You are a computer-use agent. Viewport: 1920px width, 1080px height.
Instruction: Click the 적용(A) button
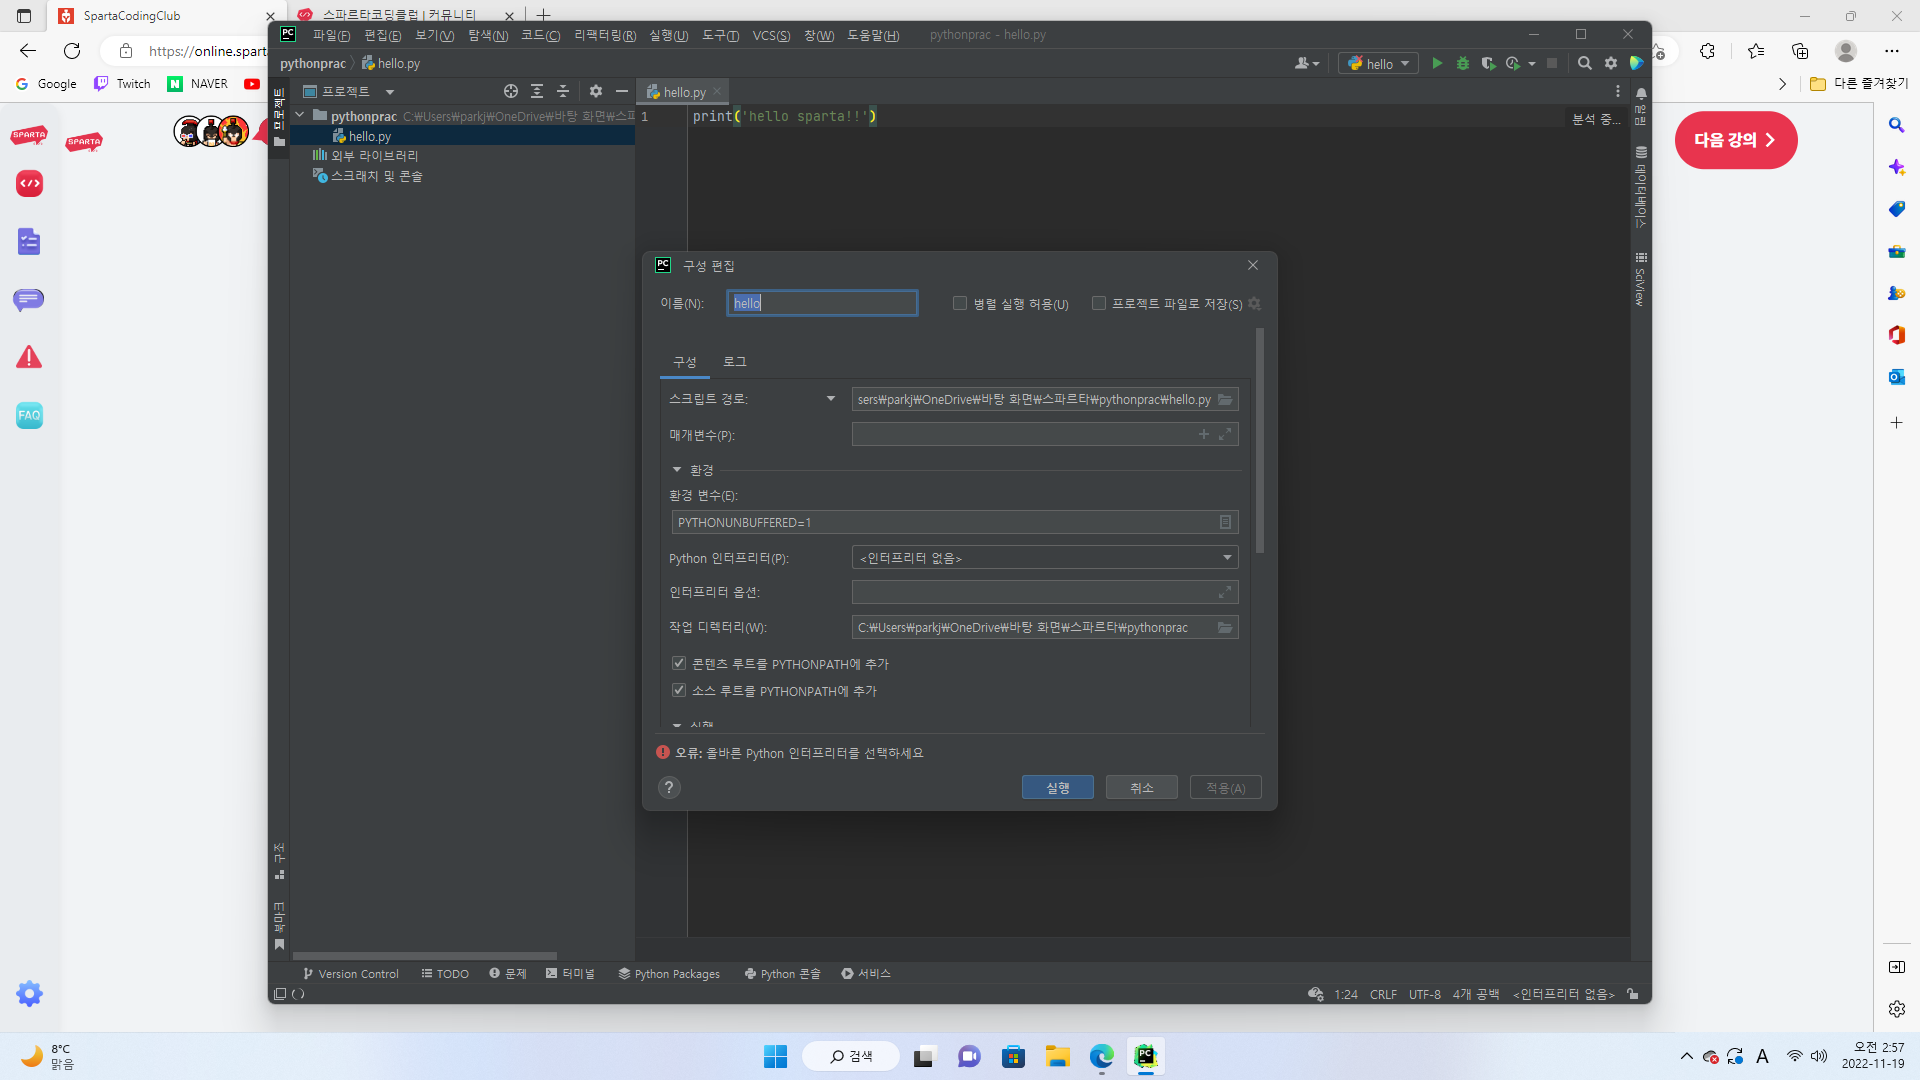[1226, 787]
